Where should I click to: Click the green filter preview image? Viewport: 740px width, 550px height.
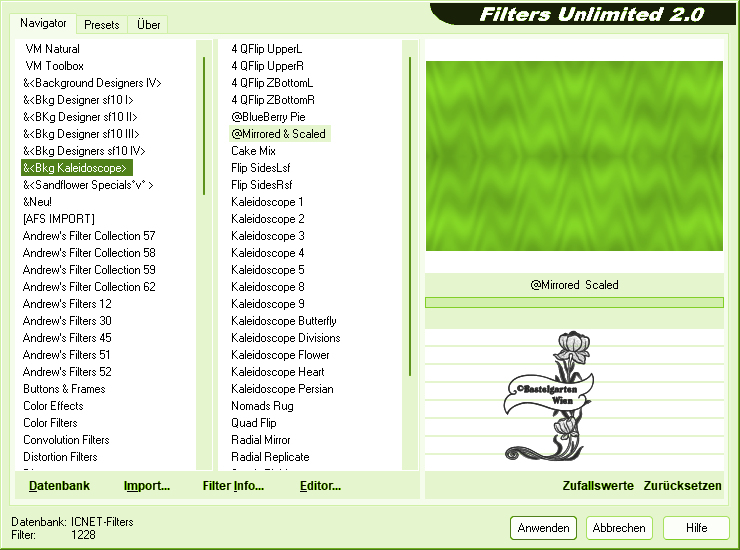[x=574, y=156]
